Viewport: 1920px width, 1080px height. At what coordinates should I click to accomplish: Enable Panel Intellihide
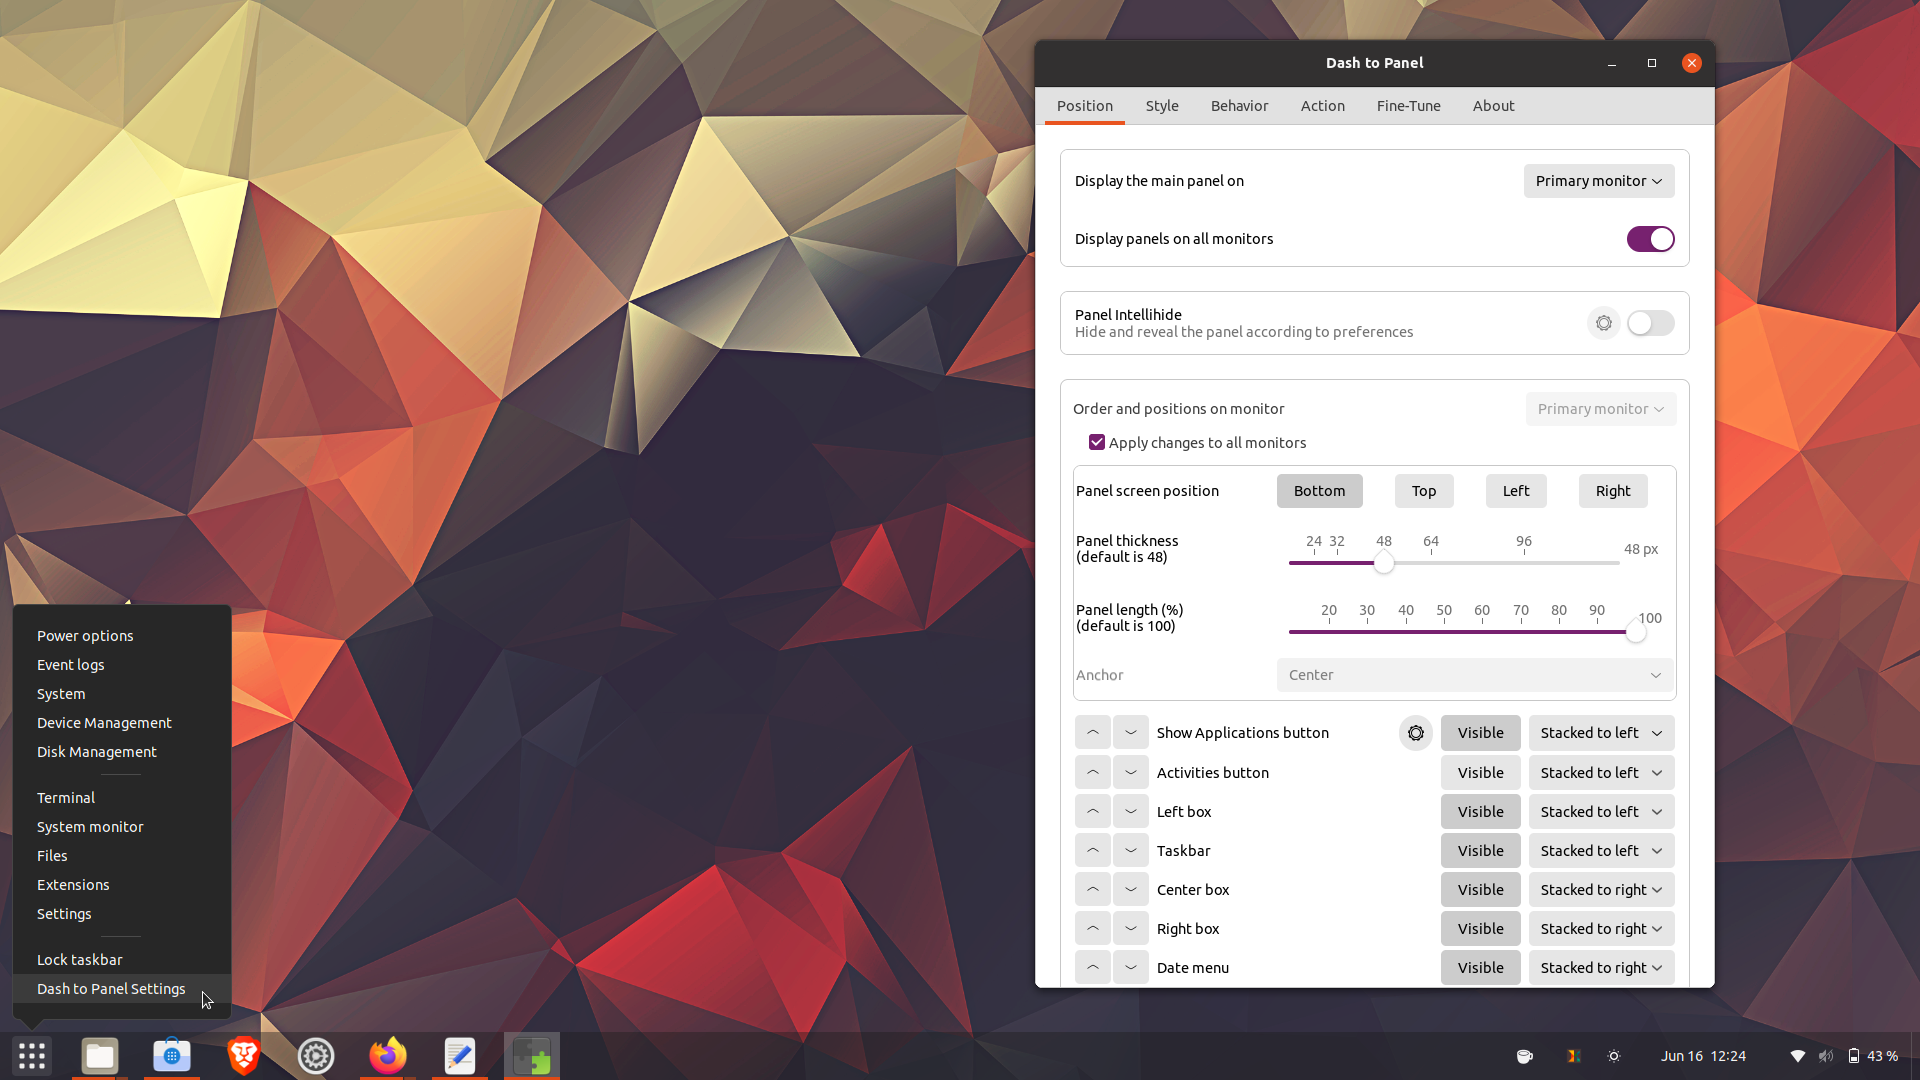(x=1649, y=323)
